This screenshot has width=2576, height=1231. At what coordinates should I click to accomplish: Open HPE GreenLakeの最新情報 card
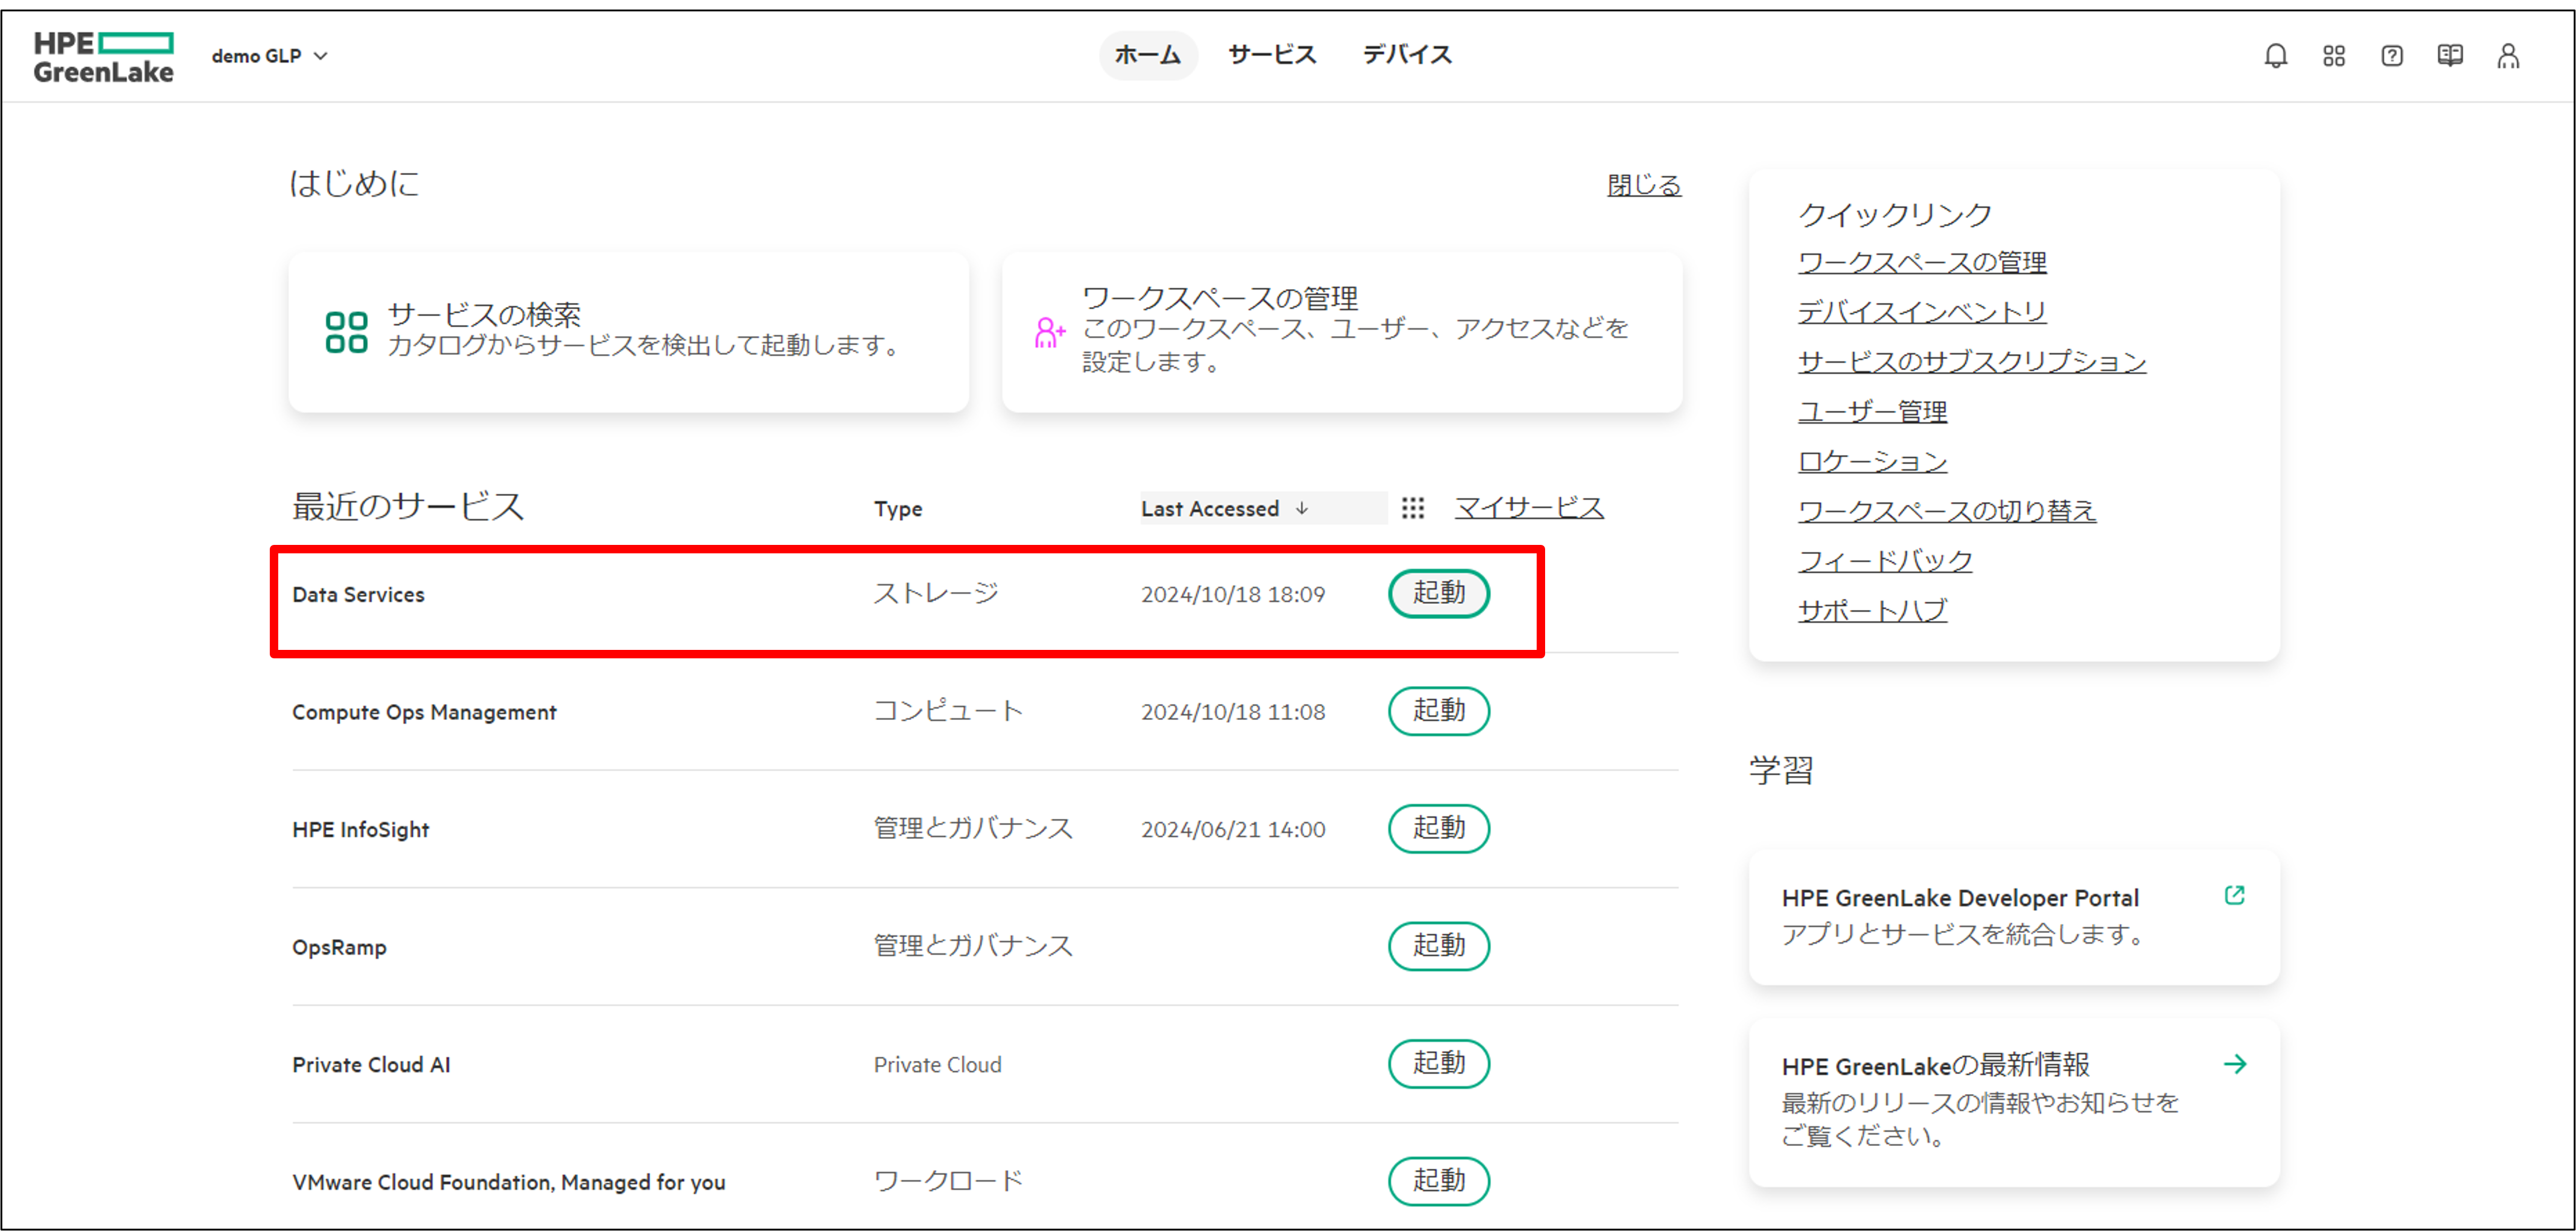(x=2013, y=1102)
